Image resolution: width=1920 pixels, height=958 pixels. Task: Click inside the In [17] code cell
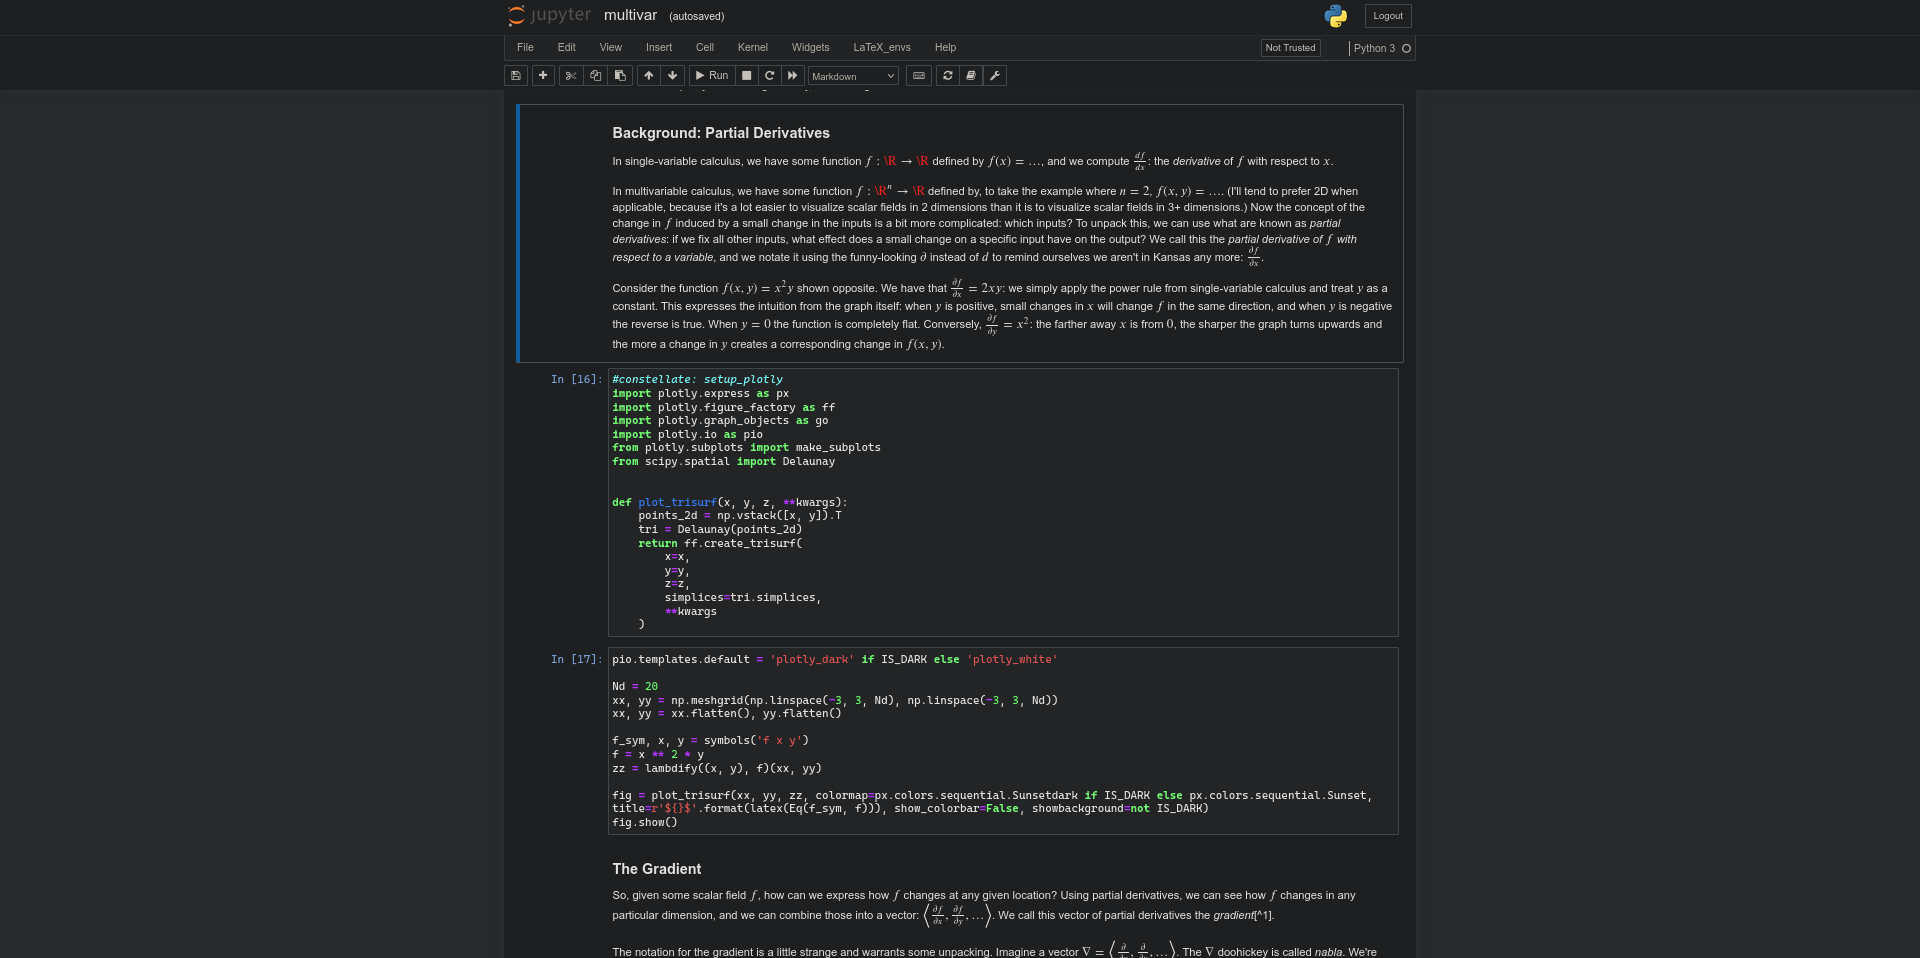[1000, 740]
